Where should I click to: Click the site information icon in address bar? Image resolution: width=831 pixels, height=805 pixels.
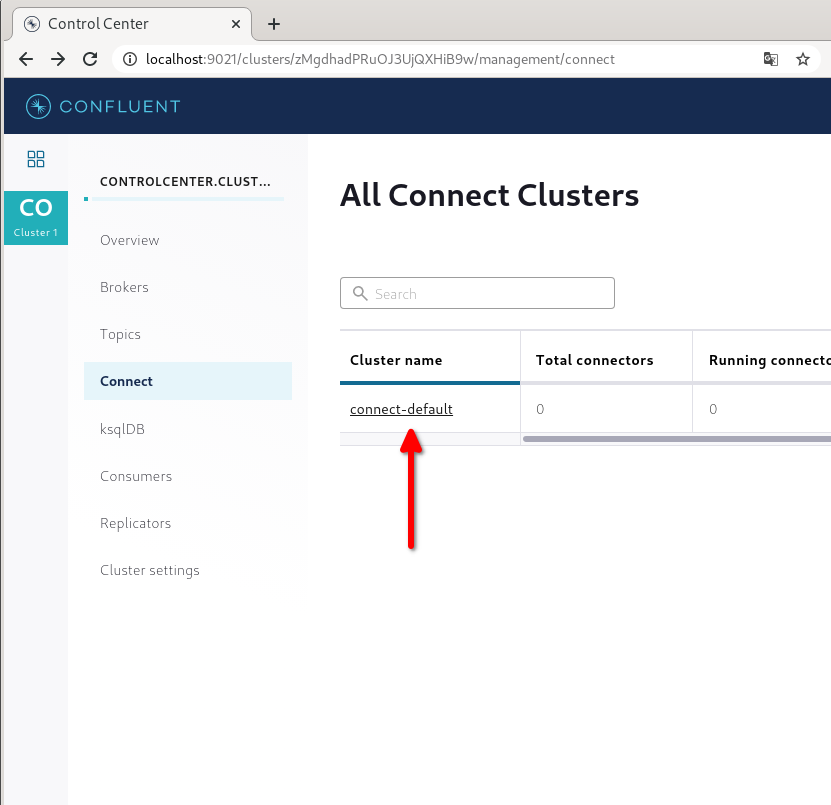pyautogui.click(x=129, y=59)
